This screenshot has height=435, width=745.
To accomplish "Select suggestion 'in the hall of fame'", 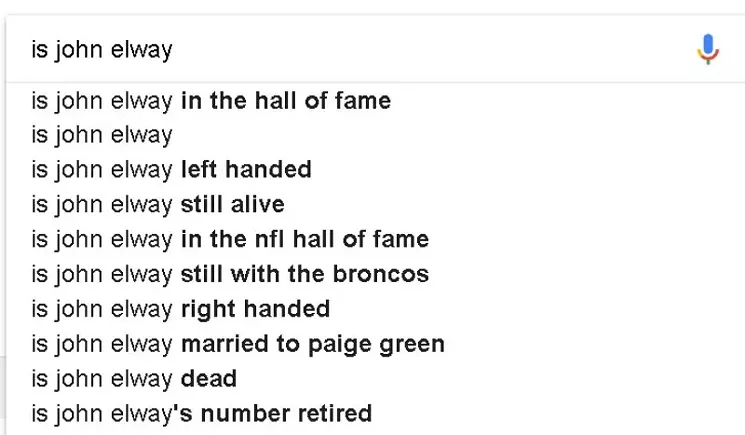I will [375, 101].
